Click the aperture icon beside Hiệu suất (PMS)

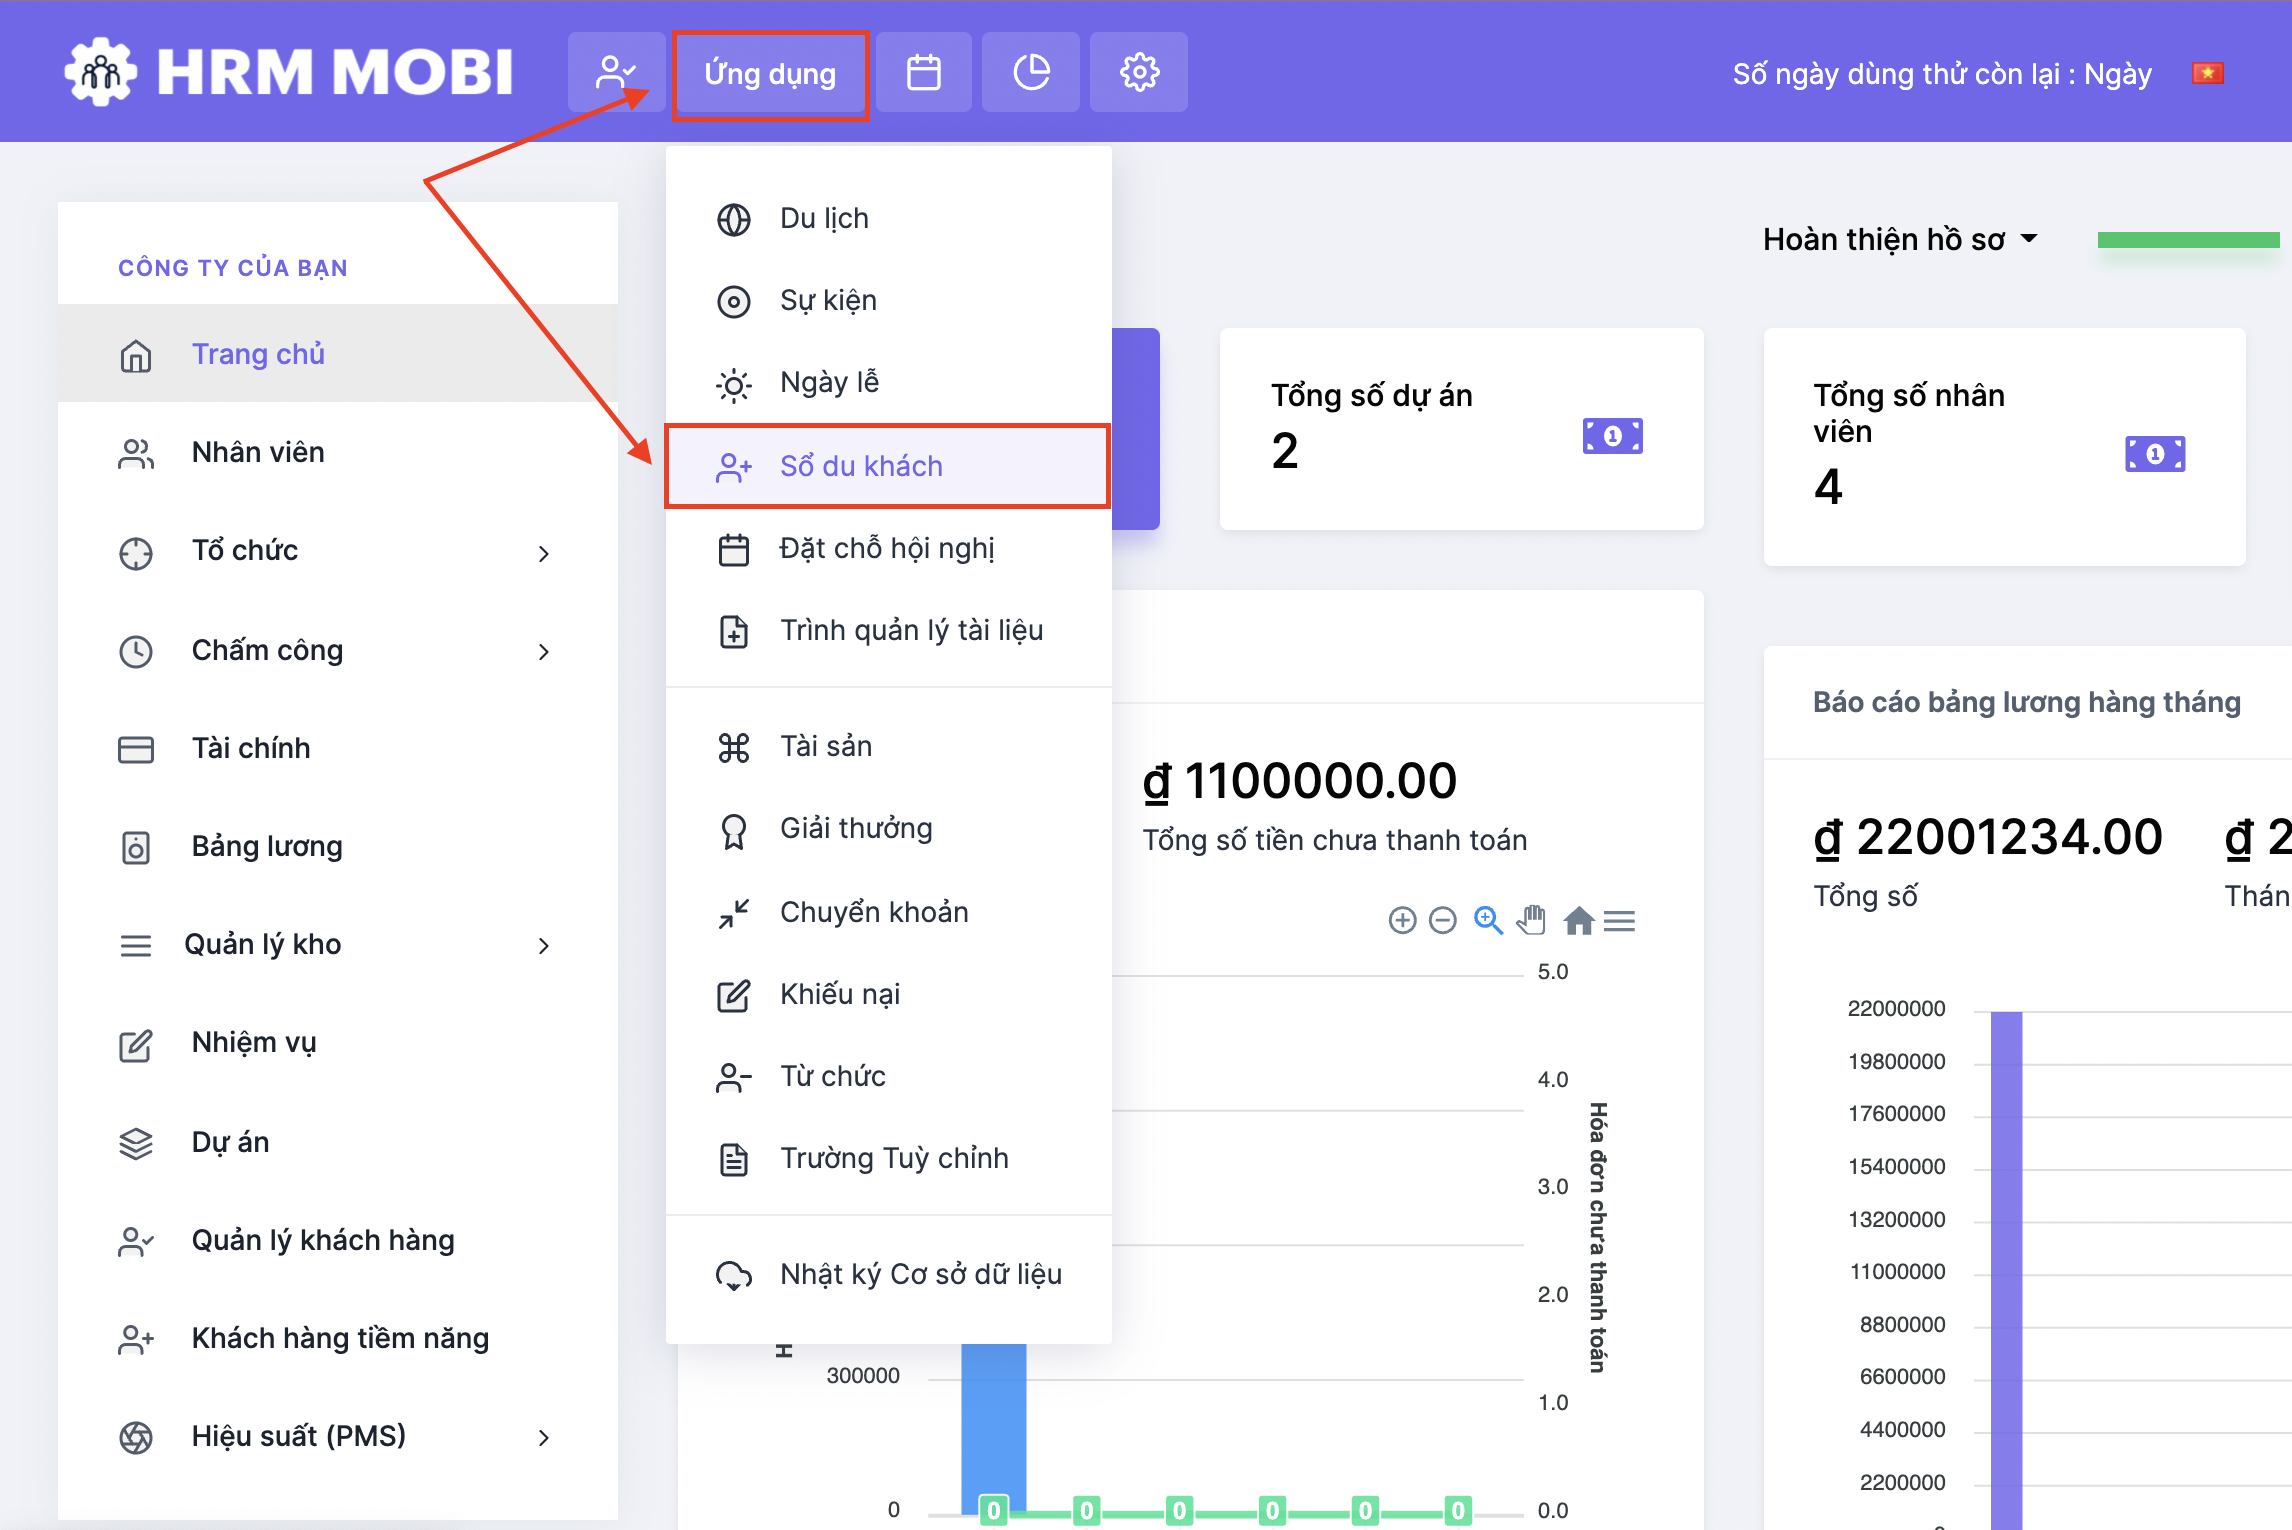pos(136,1438)
